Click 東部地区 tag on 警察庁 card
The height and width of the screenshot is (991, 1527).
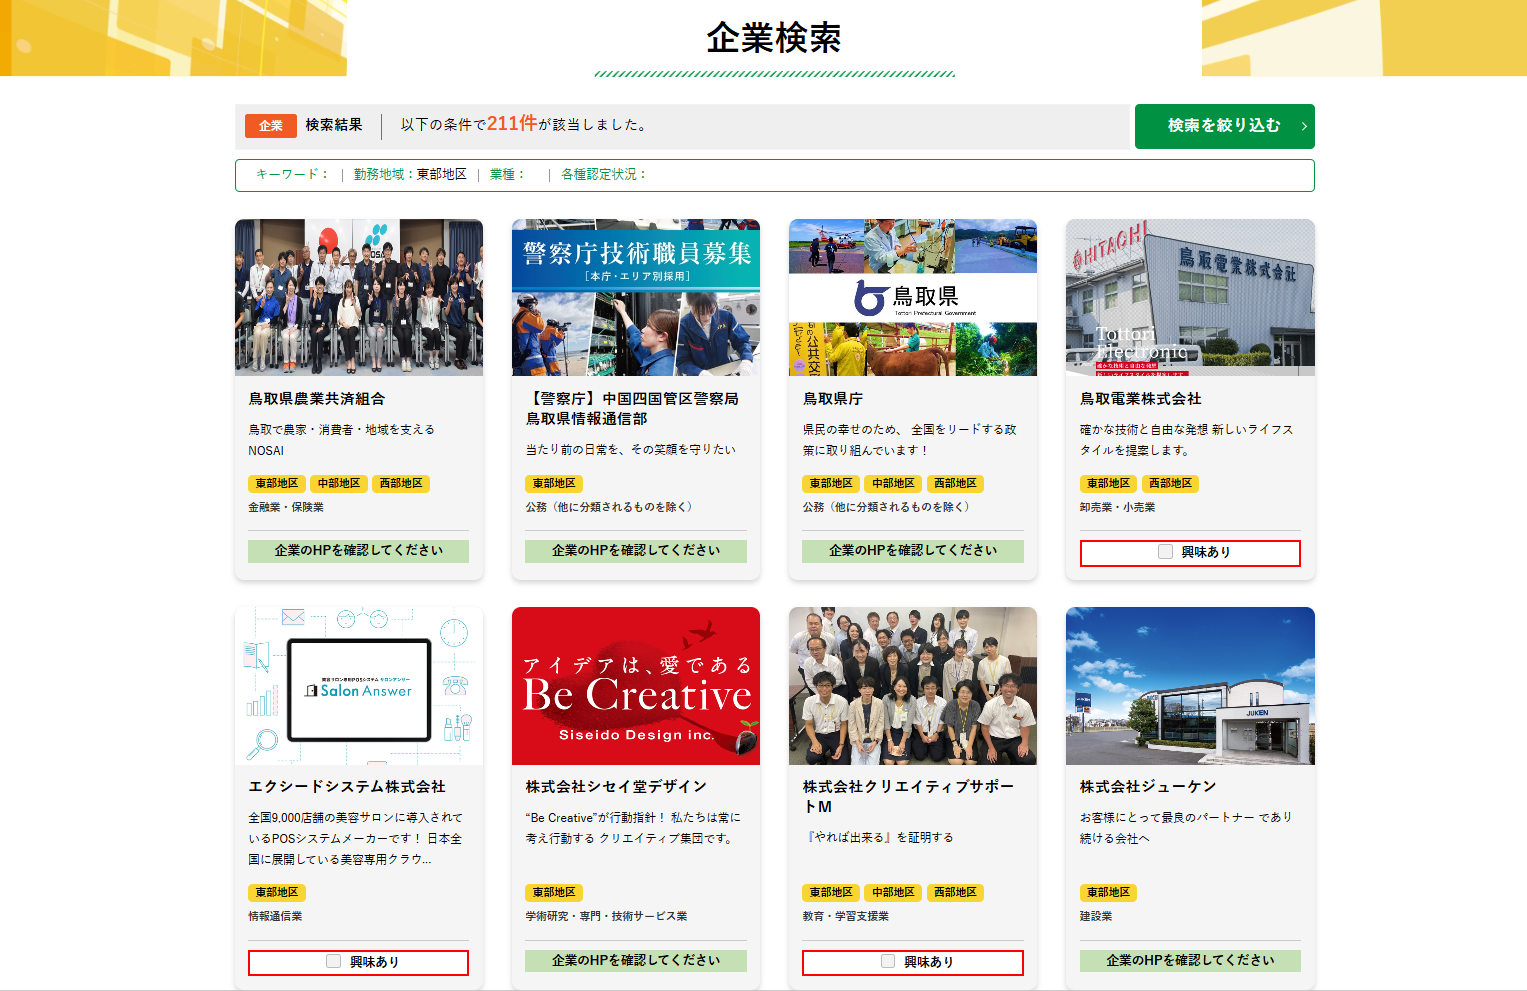554,484
